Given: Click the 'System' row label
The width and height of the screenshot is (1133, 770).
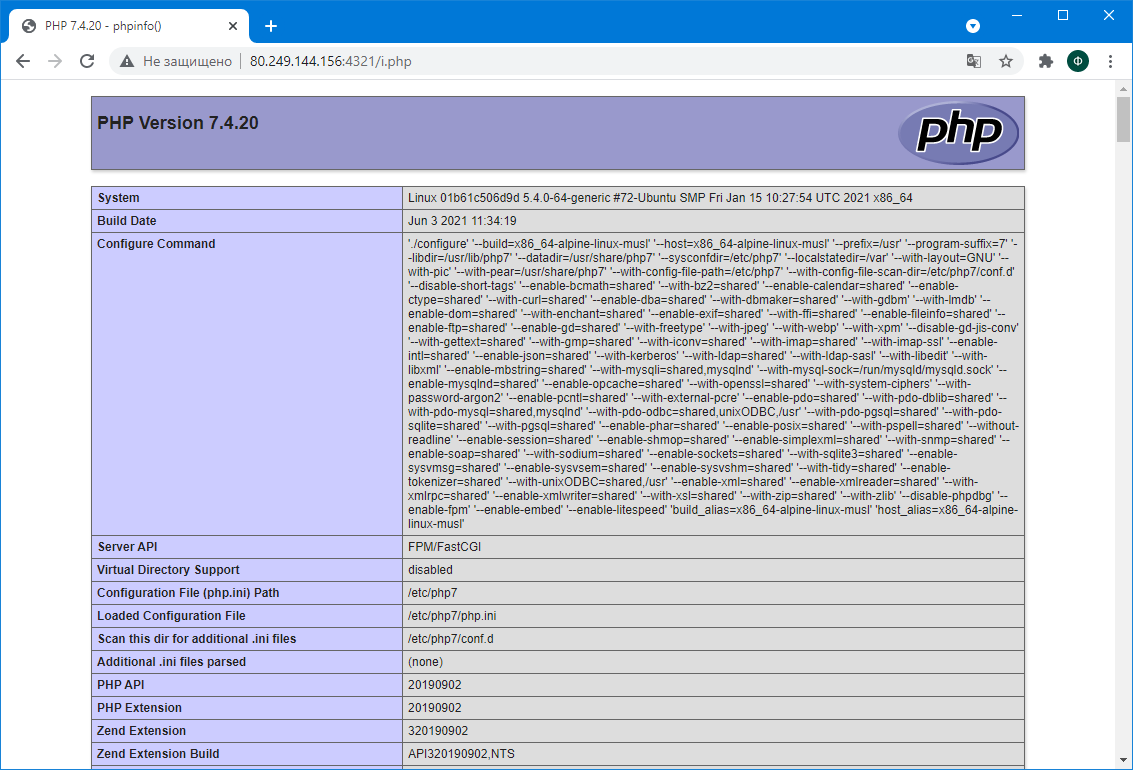Looking at the screenshot, I should (119, 198).
